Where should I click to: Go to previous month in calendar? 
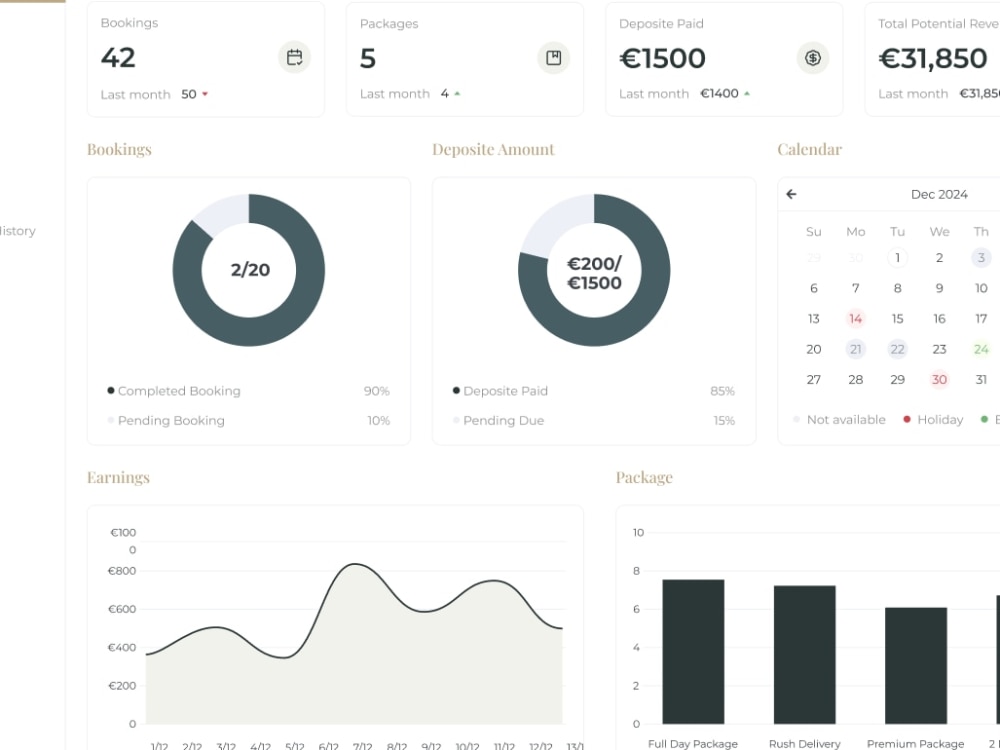tap(791, 194)
